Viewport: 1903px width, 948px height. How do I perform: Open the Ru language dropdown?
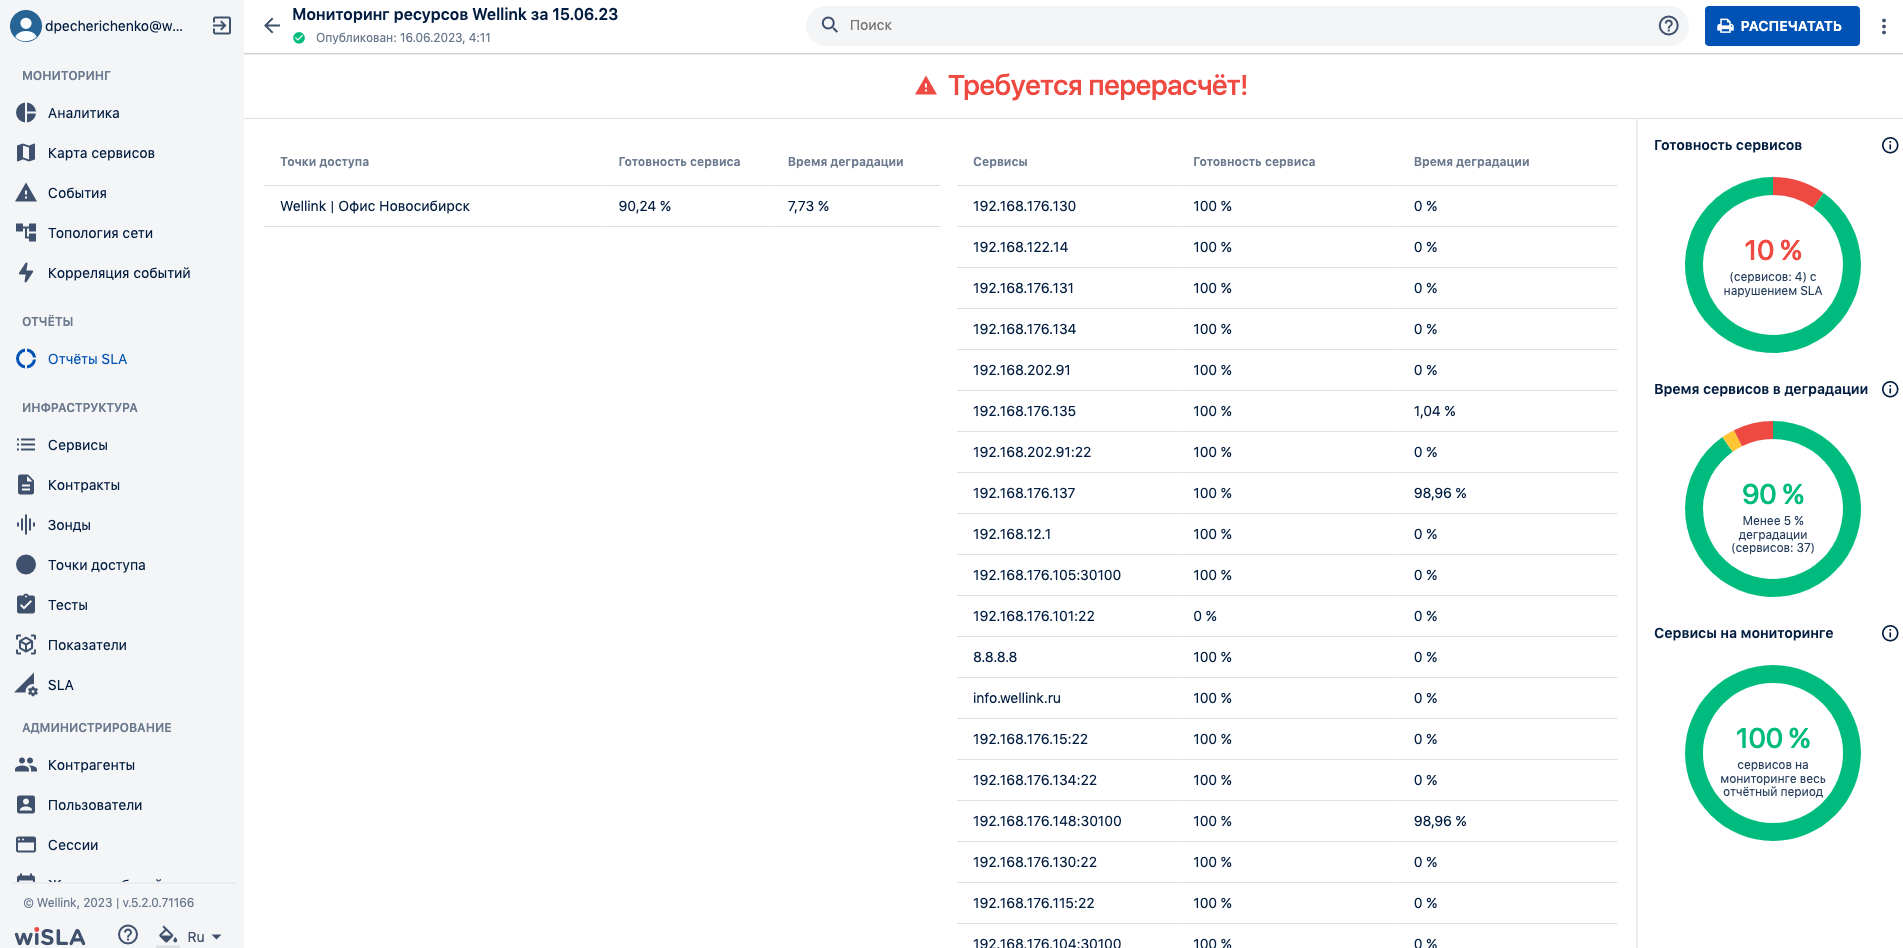click(204, 937)
